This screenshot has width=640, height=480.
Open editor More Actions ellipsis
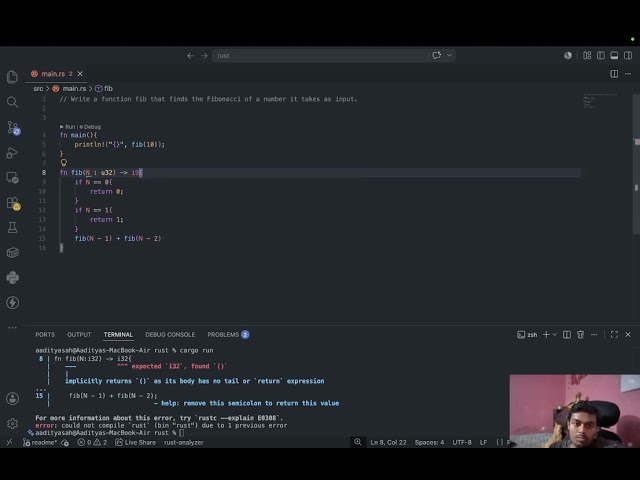[628, 74]
